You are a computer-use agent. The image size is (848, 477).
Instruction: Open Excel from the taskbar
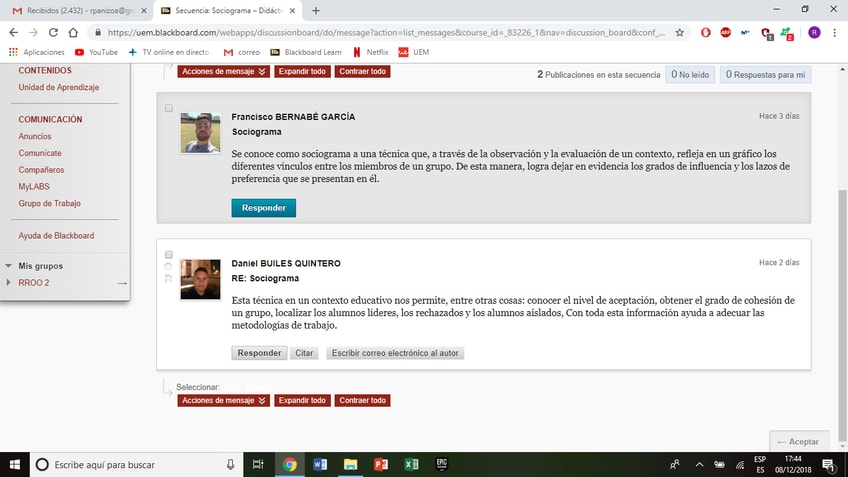(411, 465)
